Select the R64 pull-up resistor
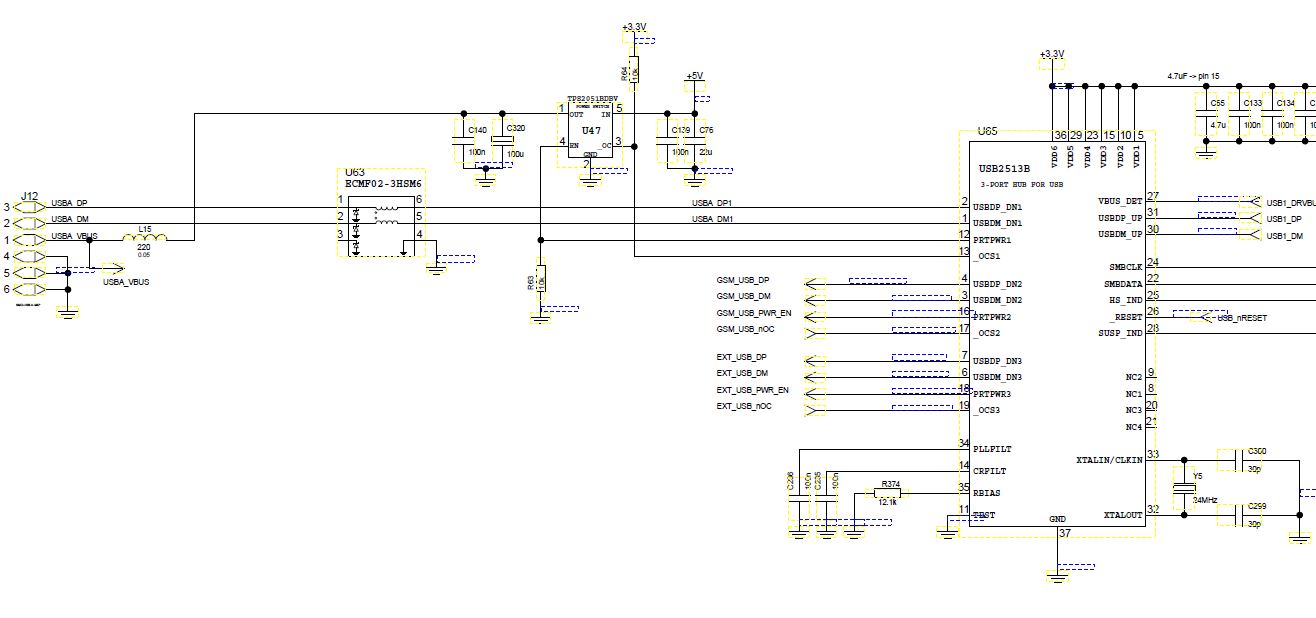 click(x=634, y=72)
